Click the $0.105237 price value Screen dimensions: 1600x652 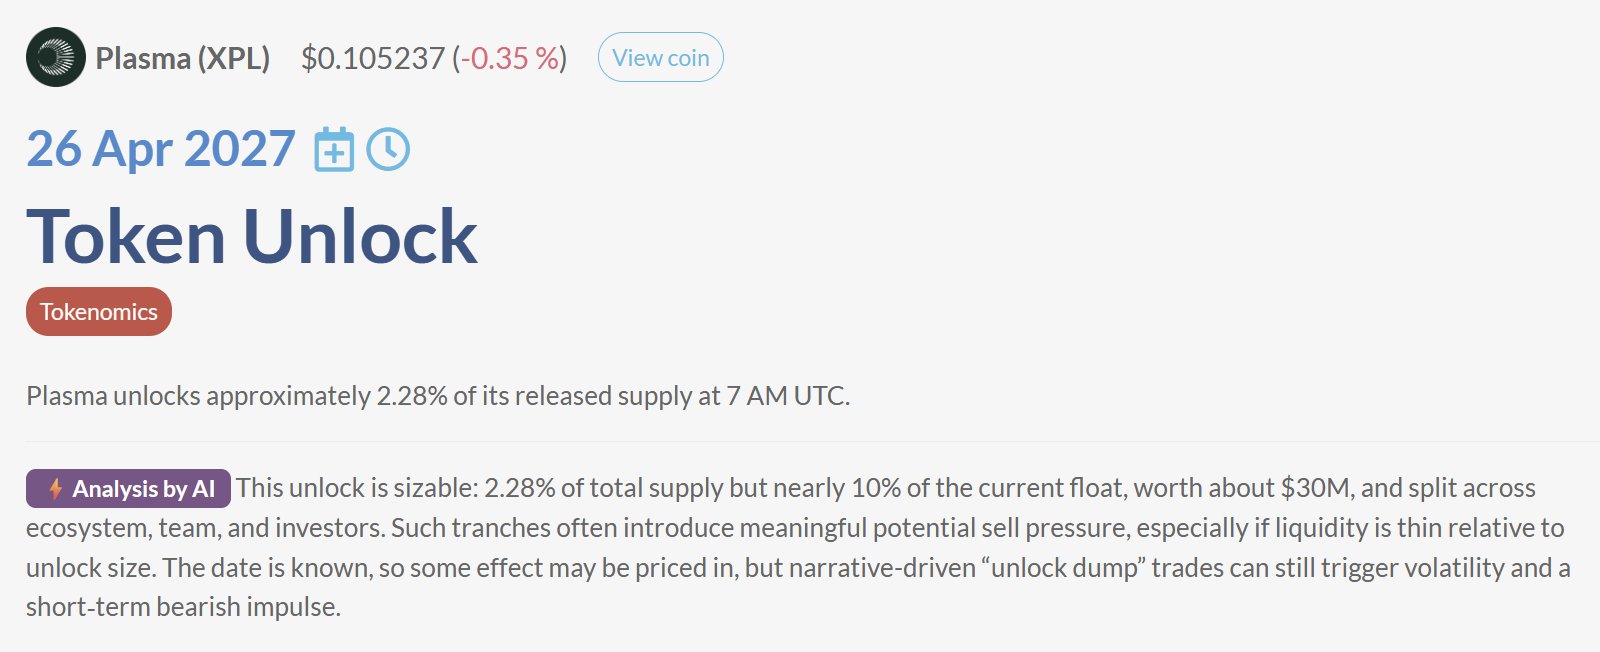pyautogui.click(x=372, y=58)
